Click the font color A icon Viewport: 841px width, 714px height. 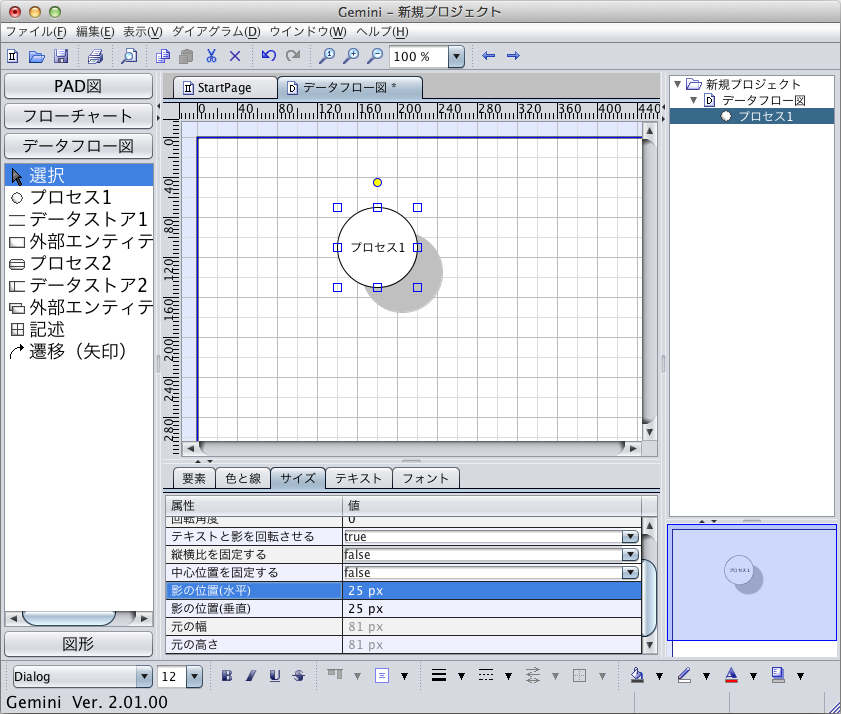[731, 675]
